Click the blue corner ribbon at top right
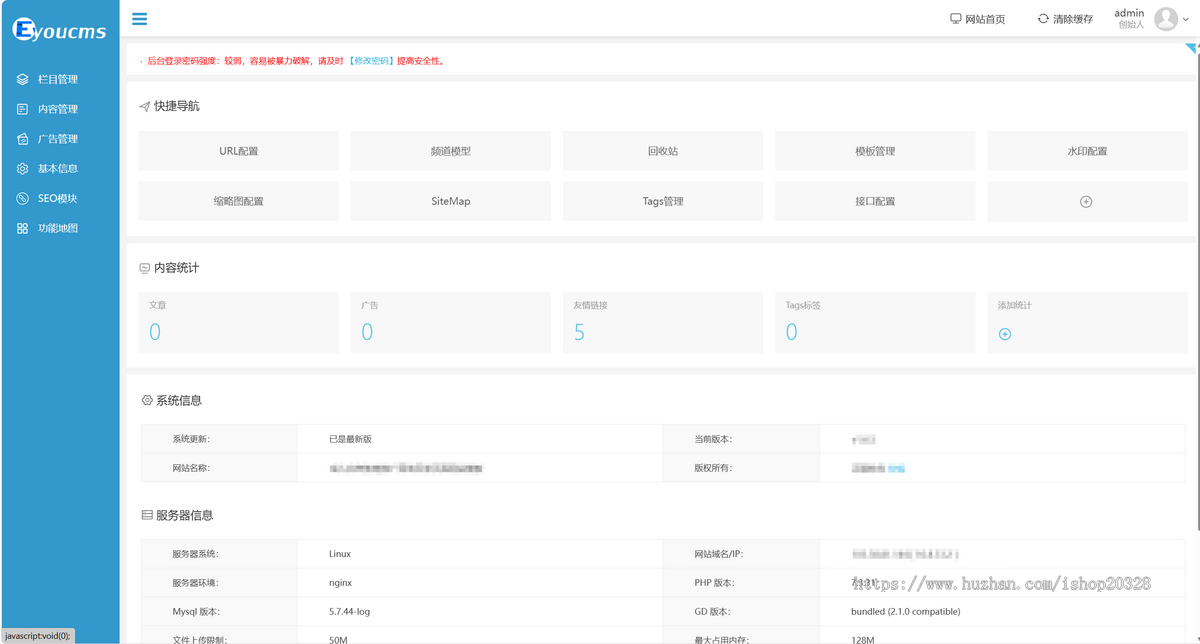Screen dimensions: 1200x644 (1192, 49)
